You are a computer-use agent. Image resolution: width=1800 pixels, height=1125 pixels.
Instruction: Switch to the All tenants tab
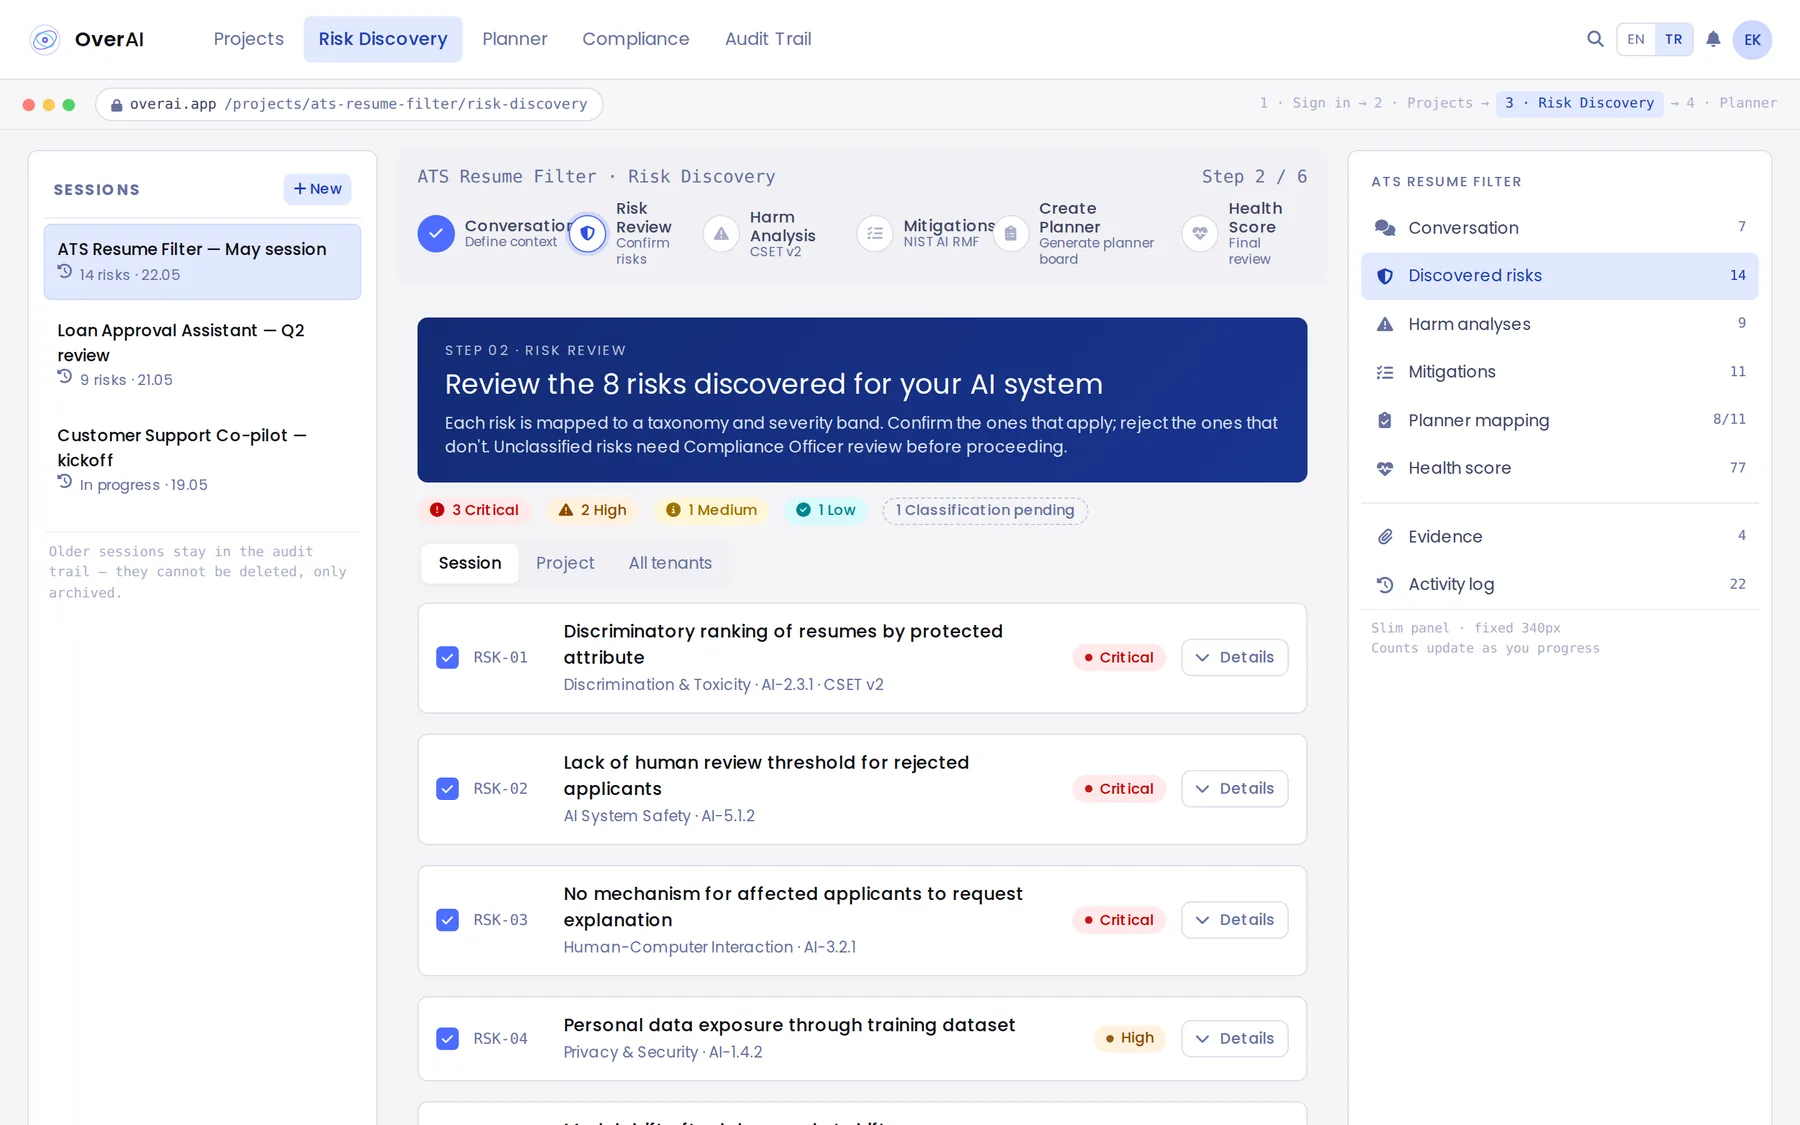(670, 563)
